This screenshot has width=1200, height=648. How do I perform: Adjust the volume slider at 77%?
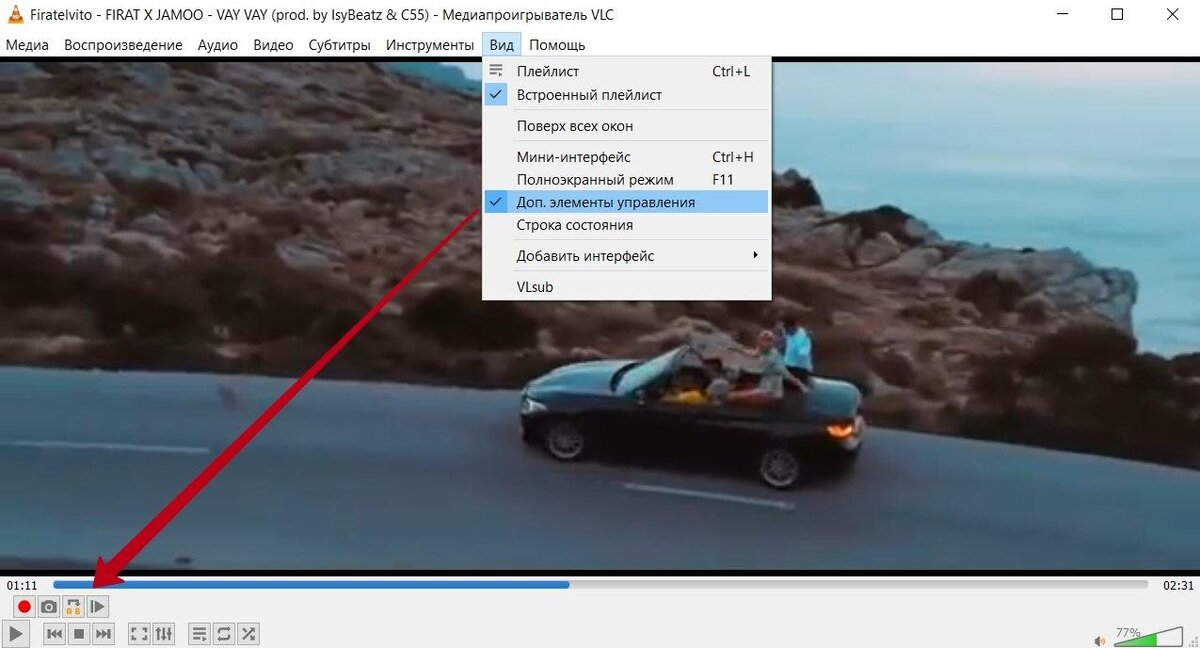1148,637
